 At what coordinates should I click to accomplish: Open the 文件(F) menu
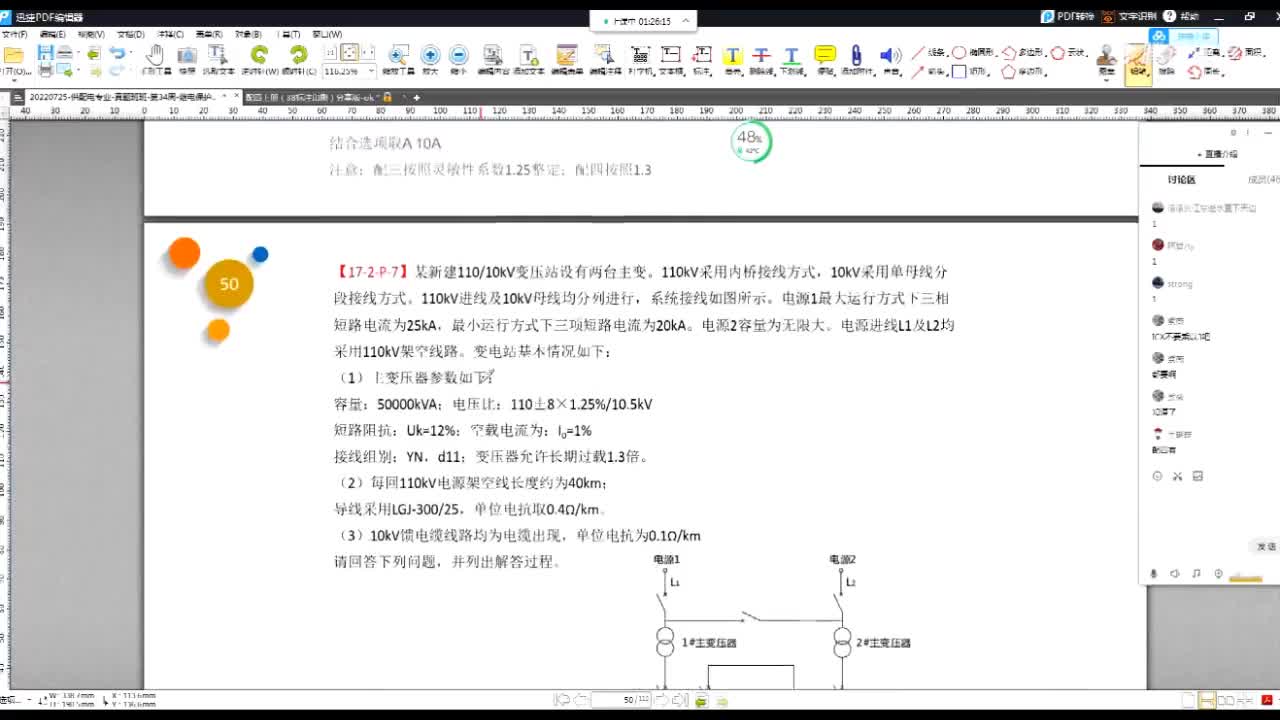14,34
